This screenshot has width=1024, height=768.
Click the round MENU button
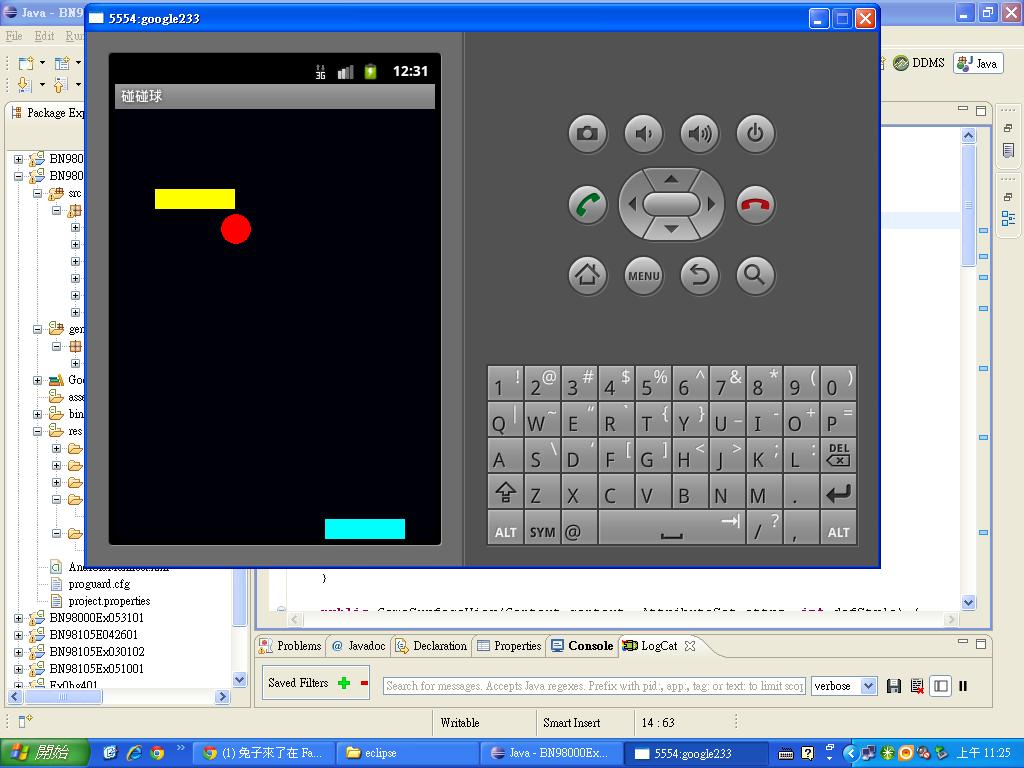(643, 276)
